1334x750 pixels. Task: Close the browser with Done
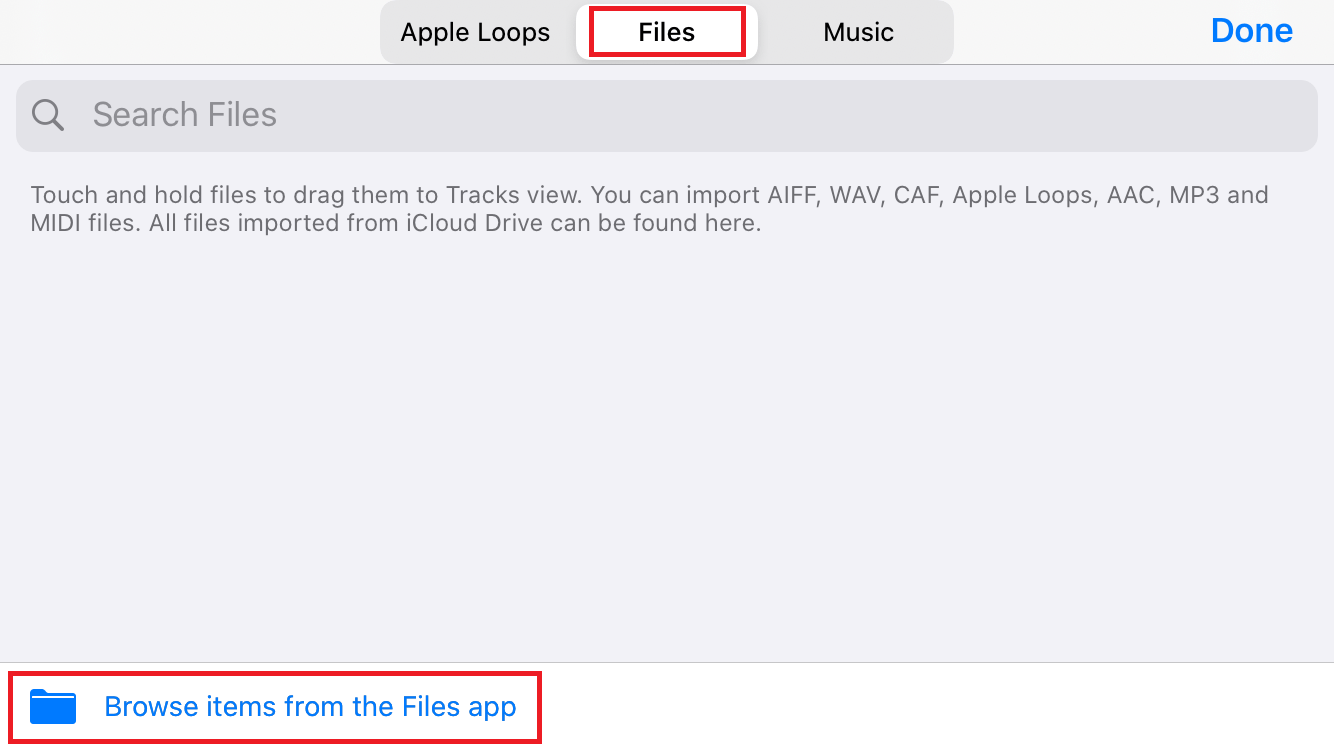pos(1251,31)
